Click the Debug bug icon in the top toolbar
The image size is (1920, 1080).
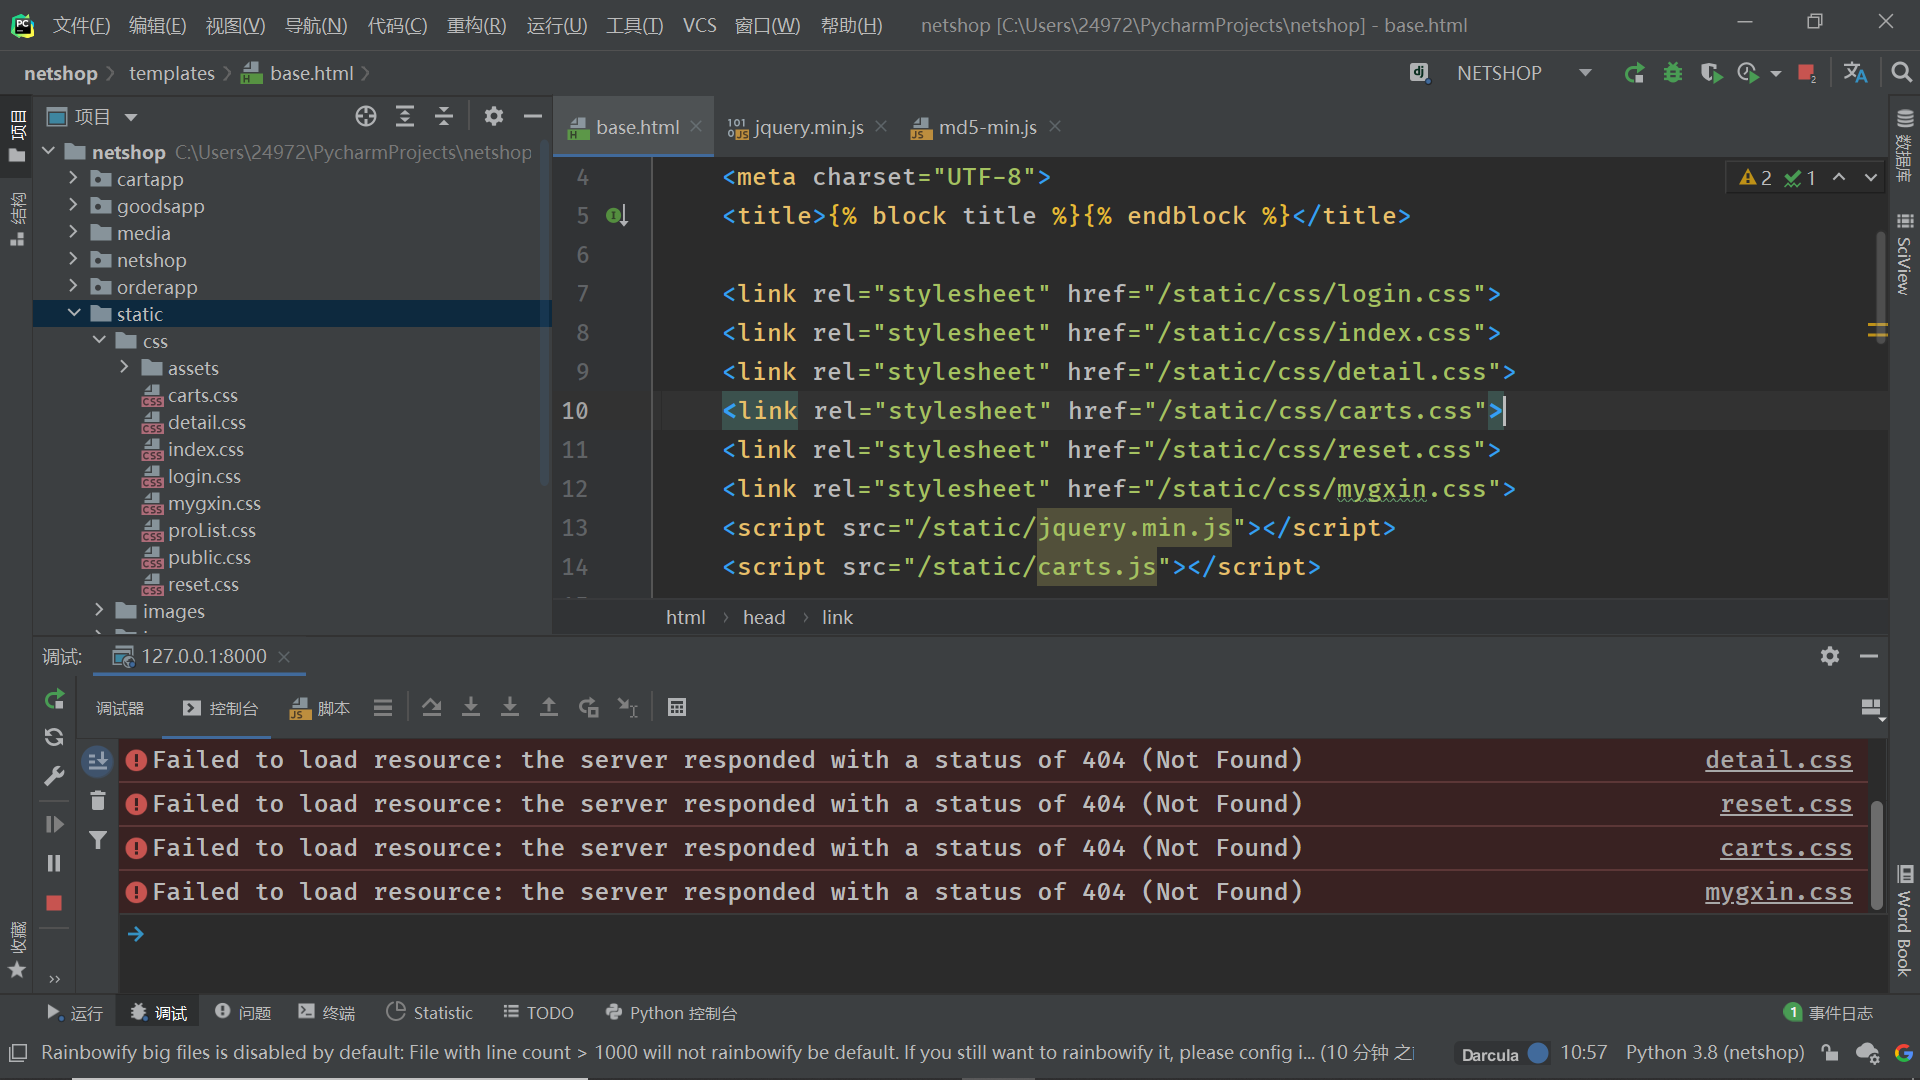click(1672, 73)
